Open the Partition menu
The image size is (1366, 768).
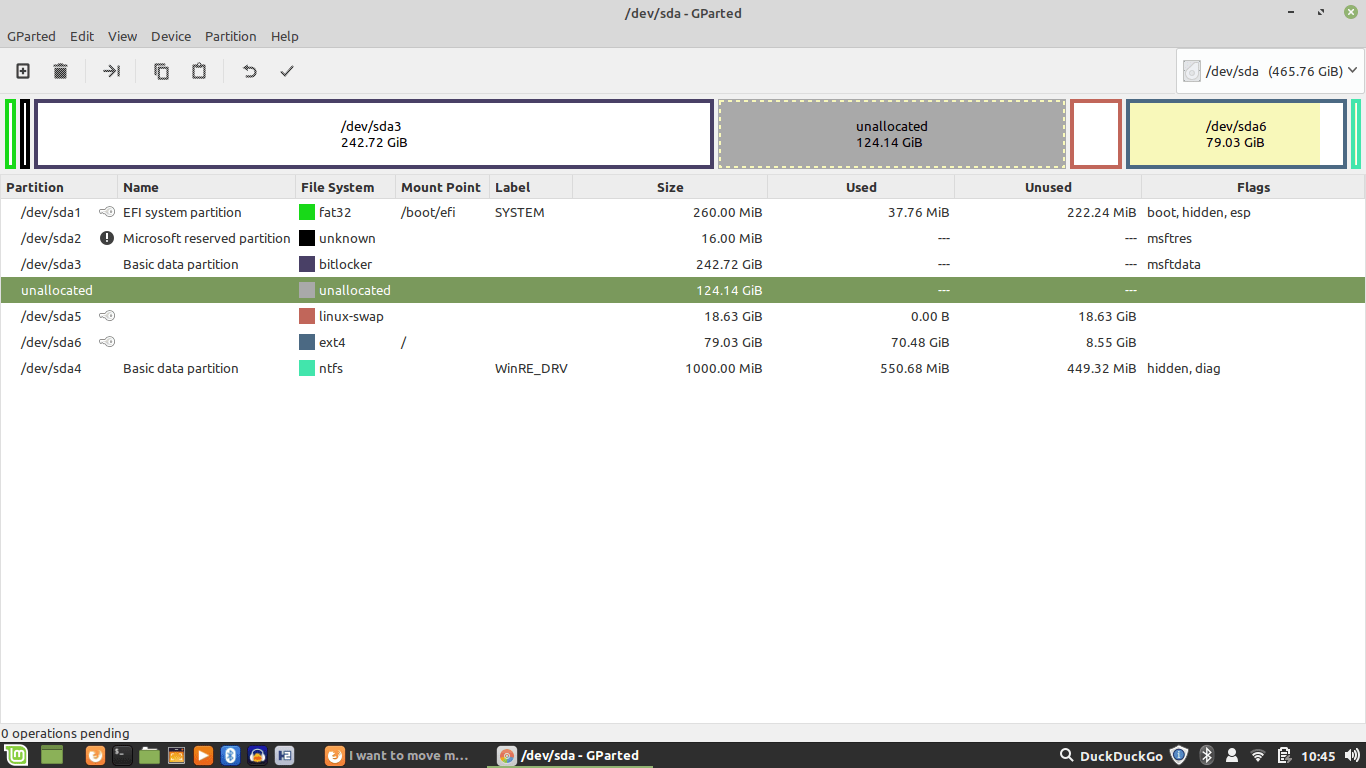231,36
